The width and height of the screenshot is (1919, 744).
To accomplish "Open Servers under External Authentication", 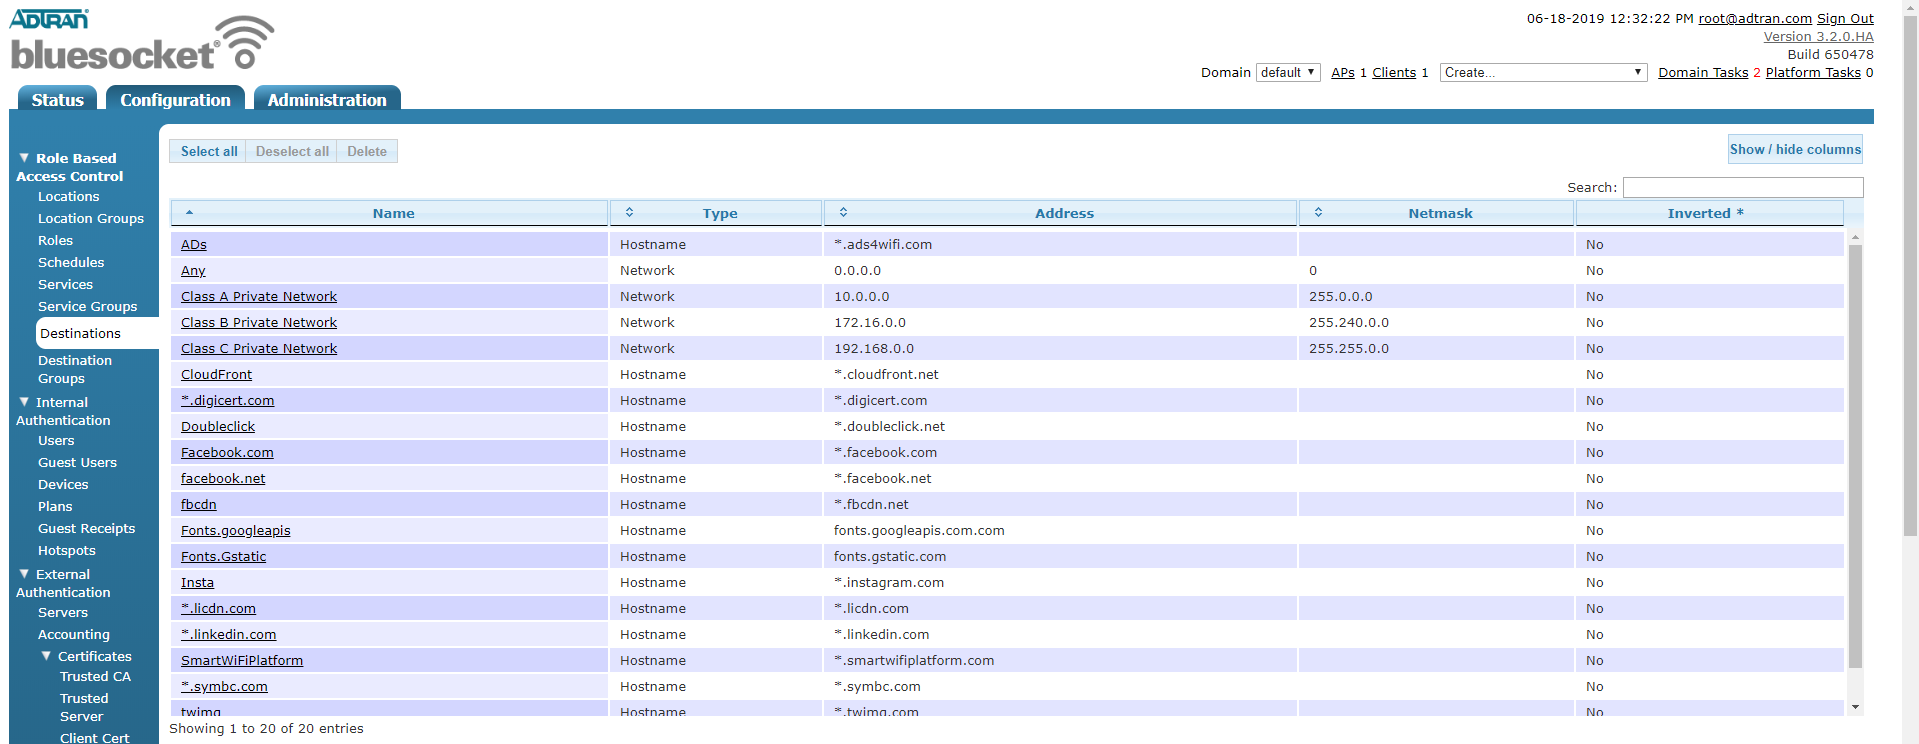I will click(x=63, y=612).
